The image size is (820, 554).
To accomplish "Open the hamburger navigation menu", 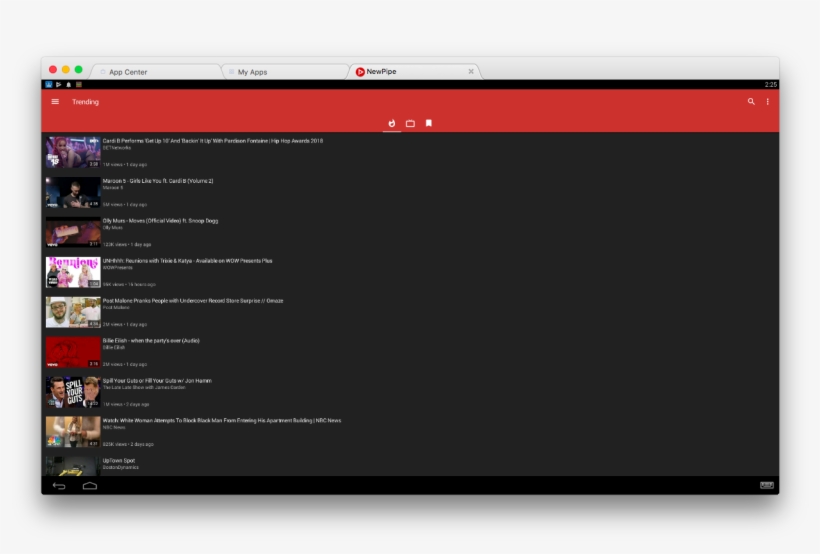I will (x=55, y=101).
